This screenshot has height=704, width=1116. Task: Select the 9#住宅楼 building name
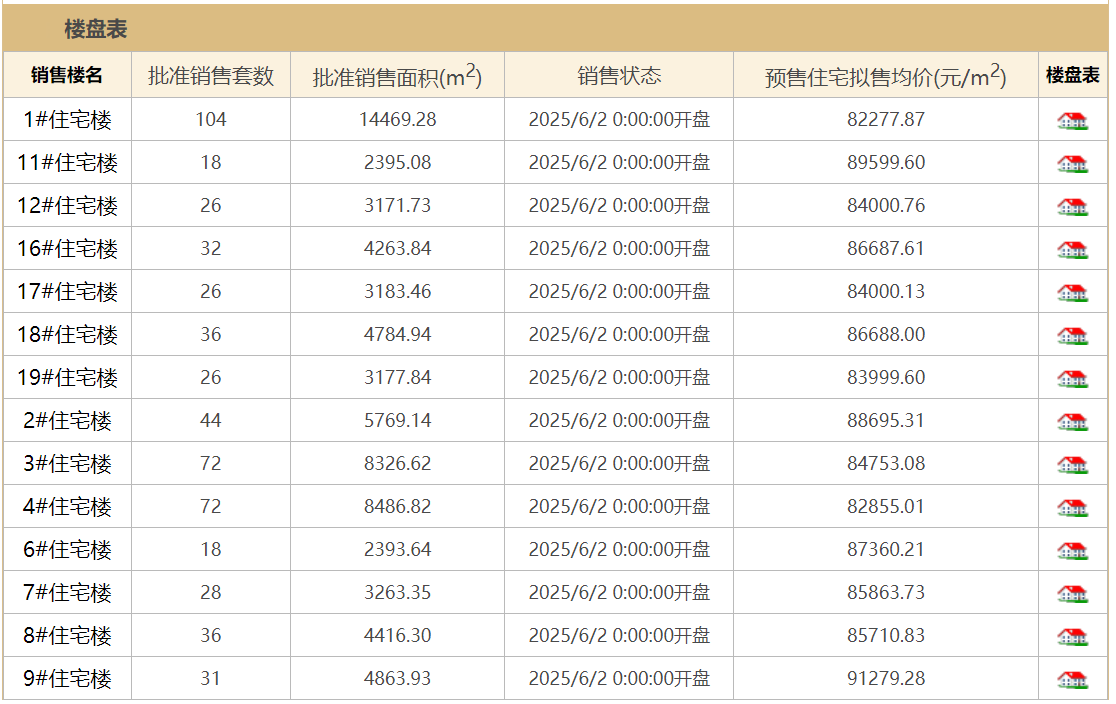(x=67, y=678)
